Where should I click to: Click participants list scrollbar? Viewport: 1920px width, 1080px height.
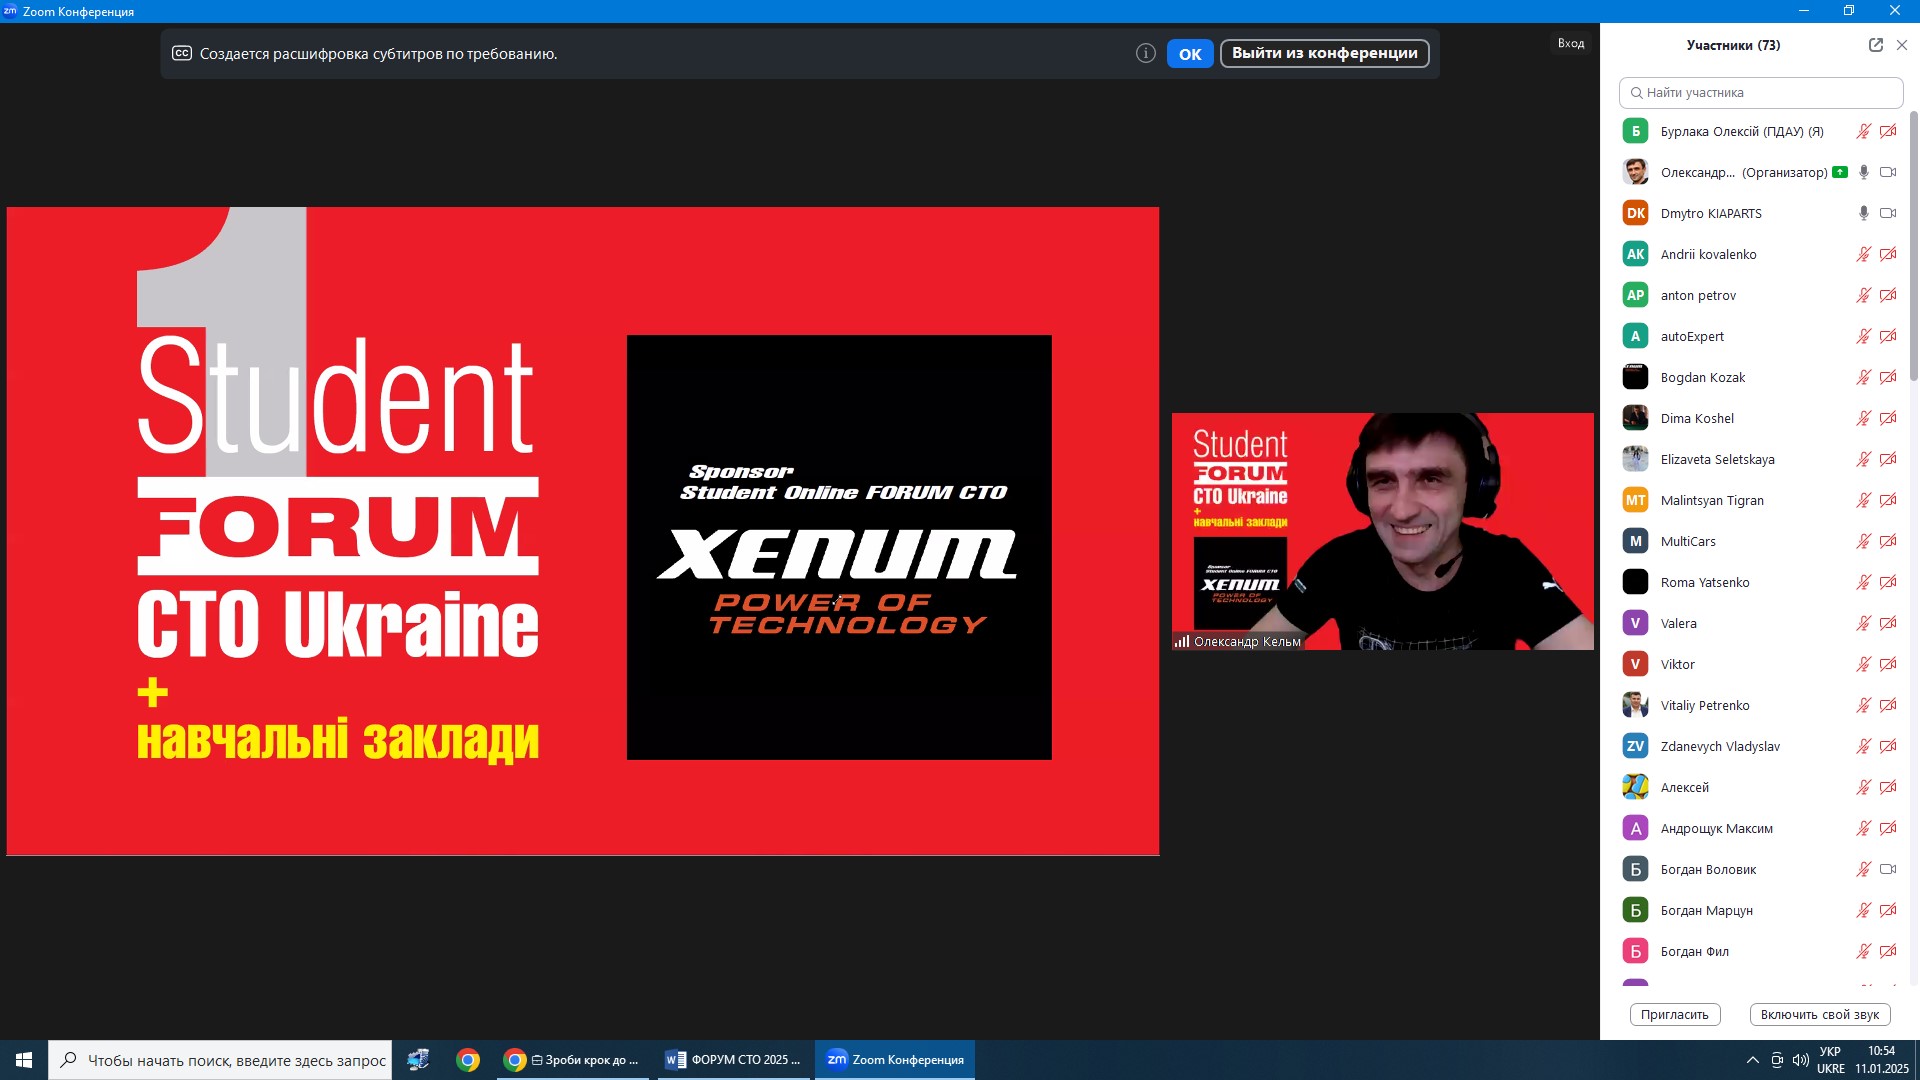[x=1914, y=245]
